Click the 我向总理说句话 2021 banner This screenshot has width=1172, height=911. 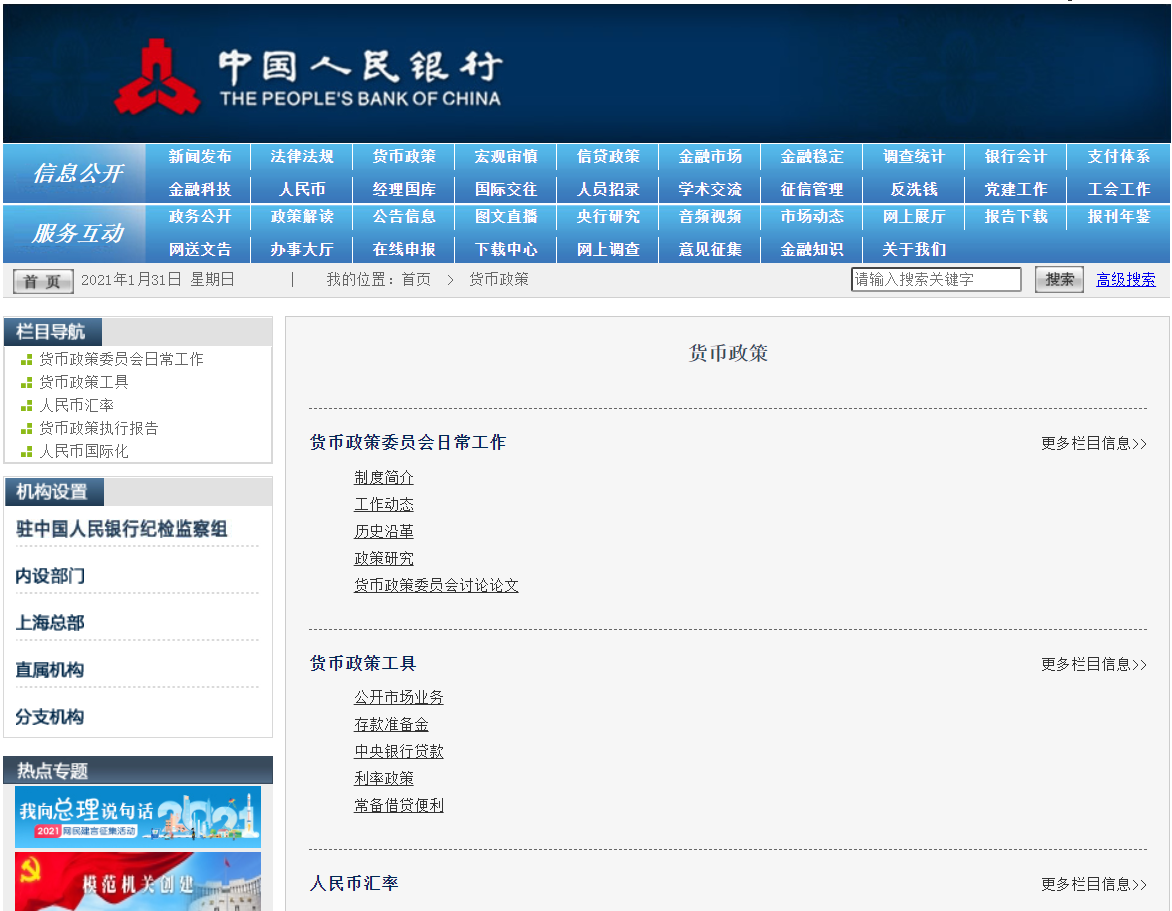137,817
